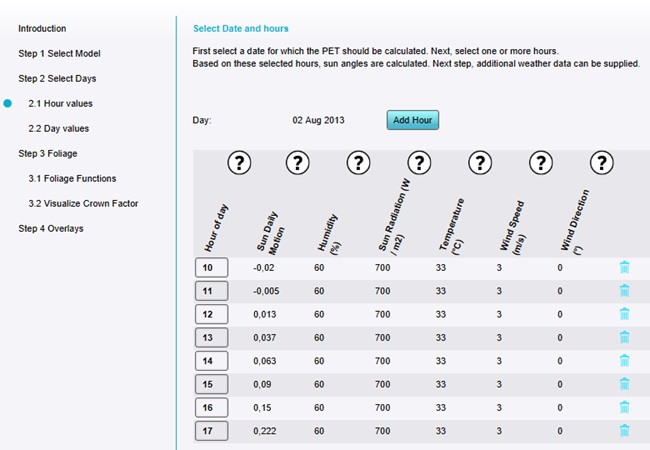Remove hour 13 row with trash icon

[x=624, y=337]
